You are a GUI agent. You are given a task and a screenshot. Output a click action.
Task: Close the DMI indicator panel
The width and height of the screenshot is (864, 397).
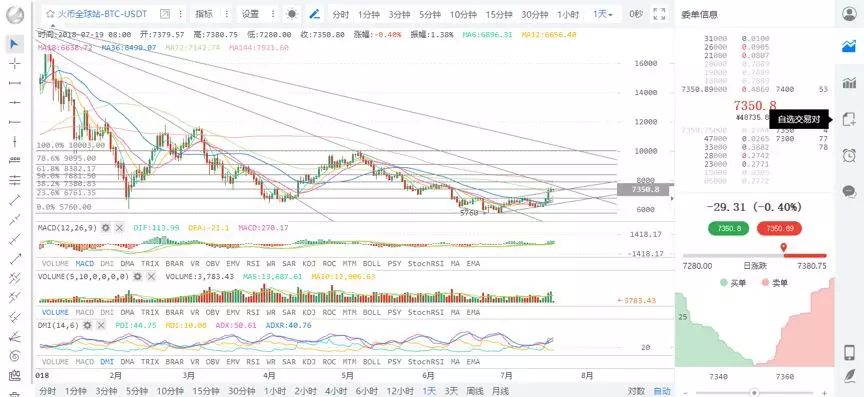pos(102,325)
